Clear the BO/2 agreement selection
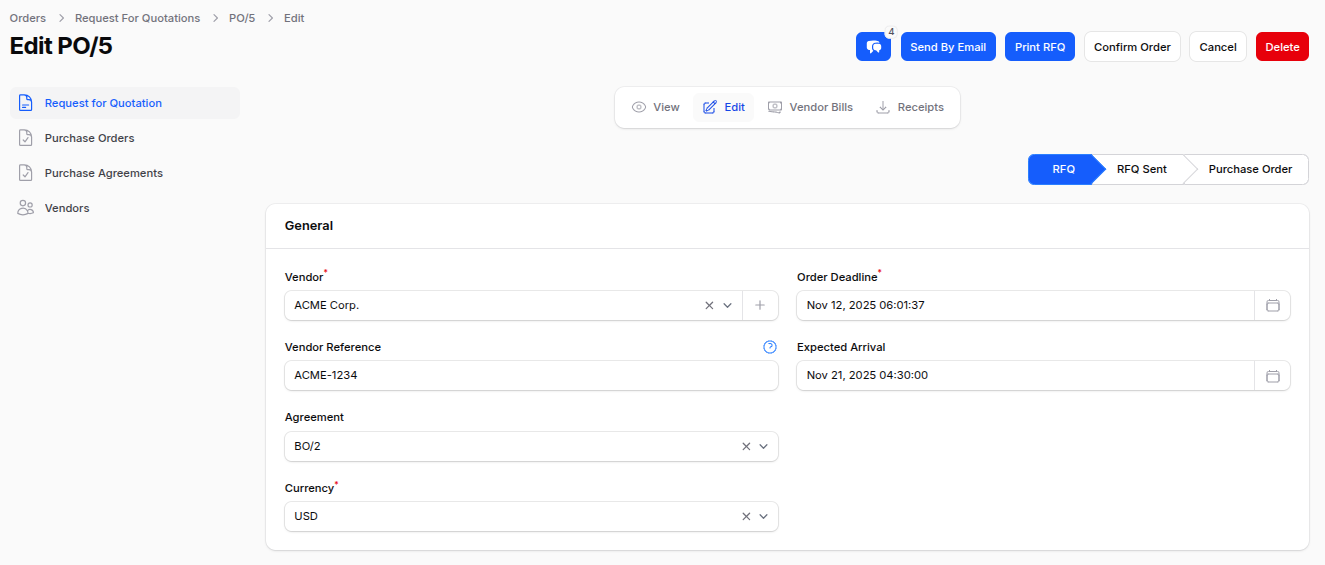Image resolution: width=1325 pixels, height=565 pixels. point(746,446)
